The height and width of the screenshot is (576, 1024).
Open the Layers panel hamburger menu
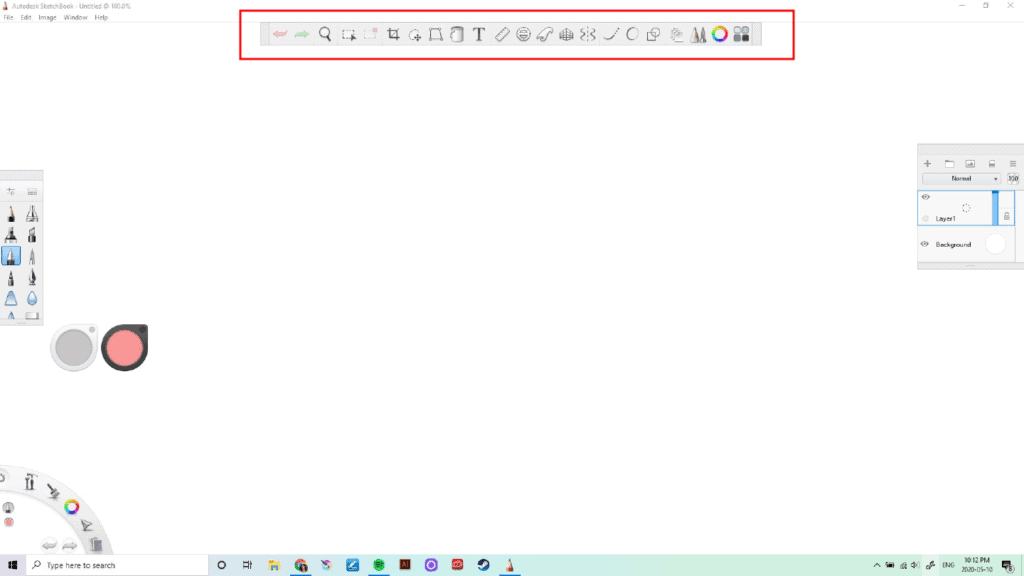(x=1013, y=163)
